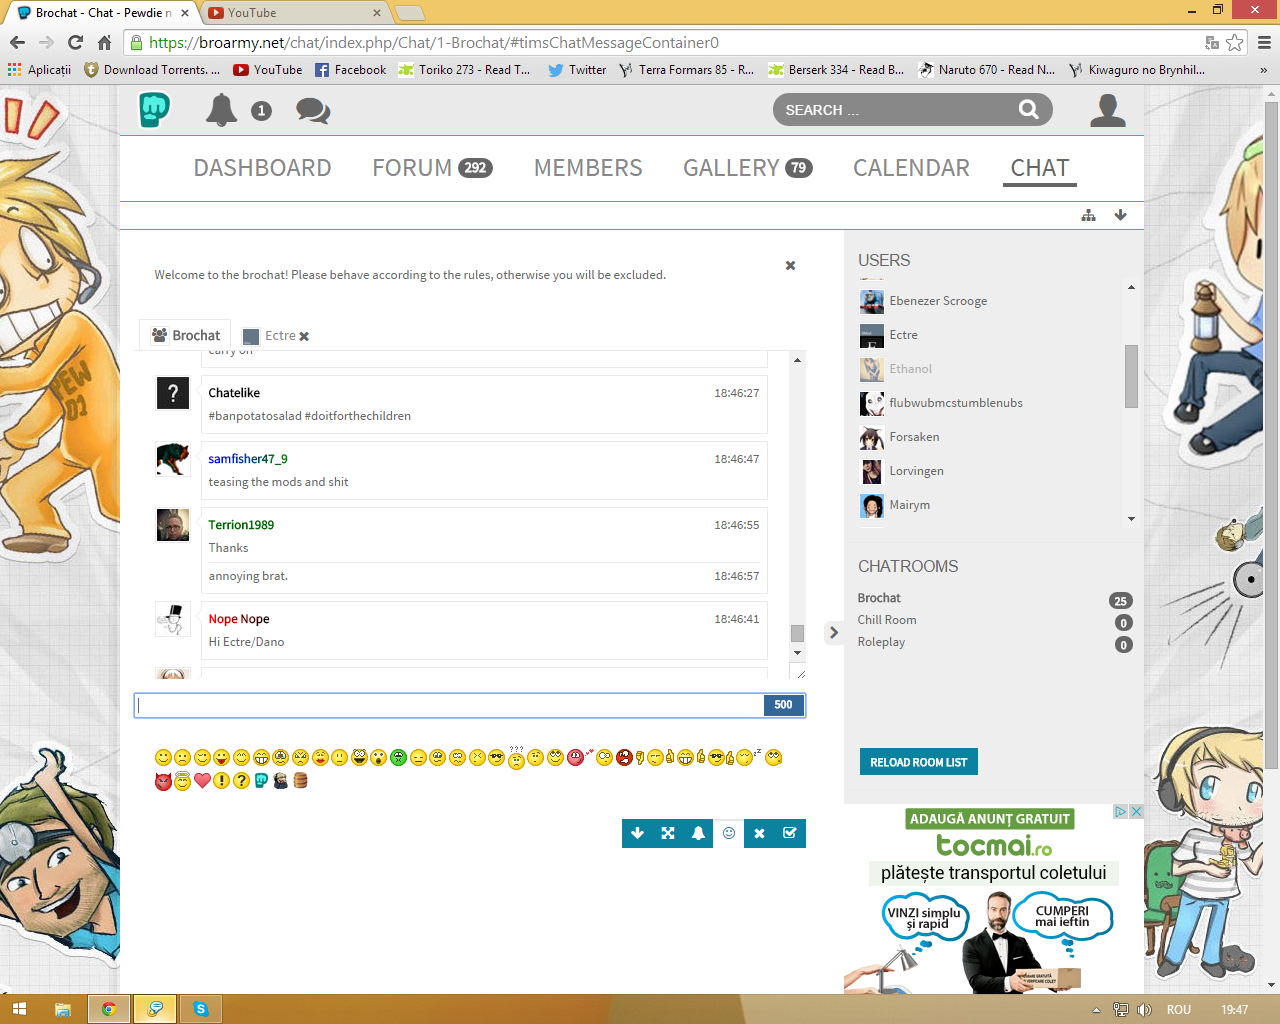Viewport: 1280px width, 1024px height.
Task: Click the sitemap icon below the navigation
Action: pos(1088,215)
